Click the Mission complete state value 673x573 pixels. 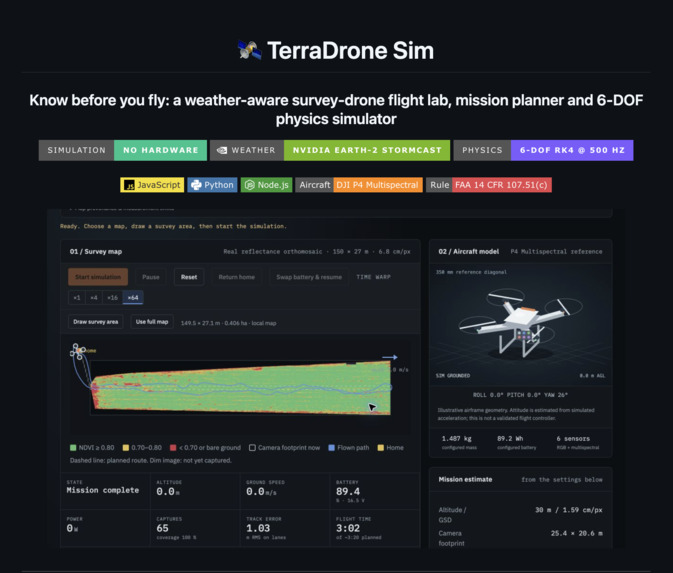[103, 490]
